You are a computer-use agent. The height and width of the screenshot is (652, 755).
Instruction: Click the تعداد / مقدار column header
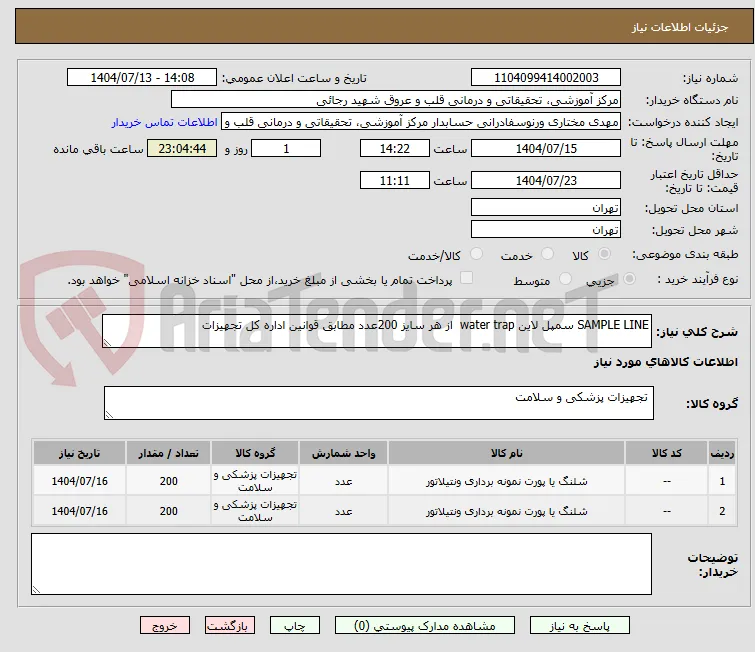click(168, 453)
